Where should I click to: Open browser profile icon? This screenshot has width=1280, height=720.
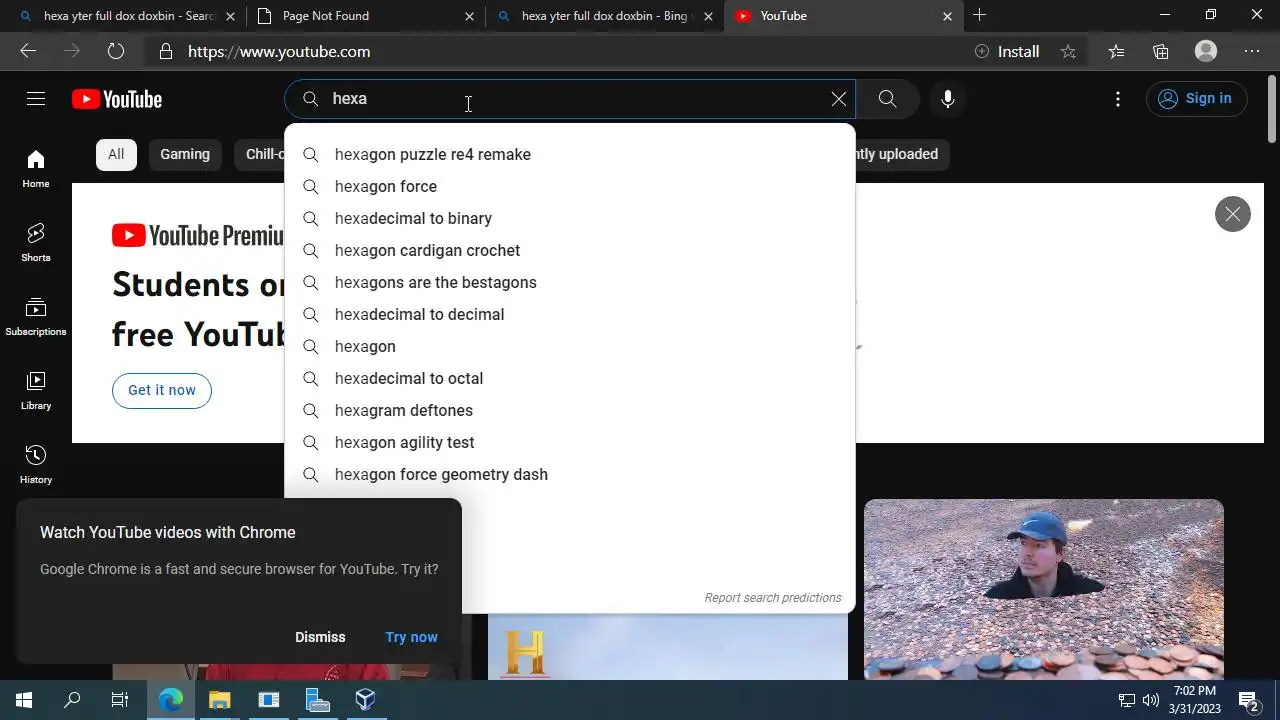(1206, 51)
